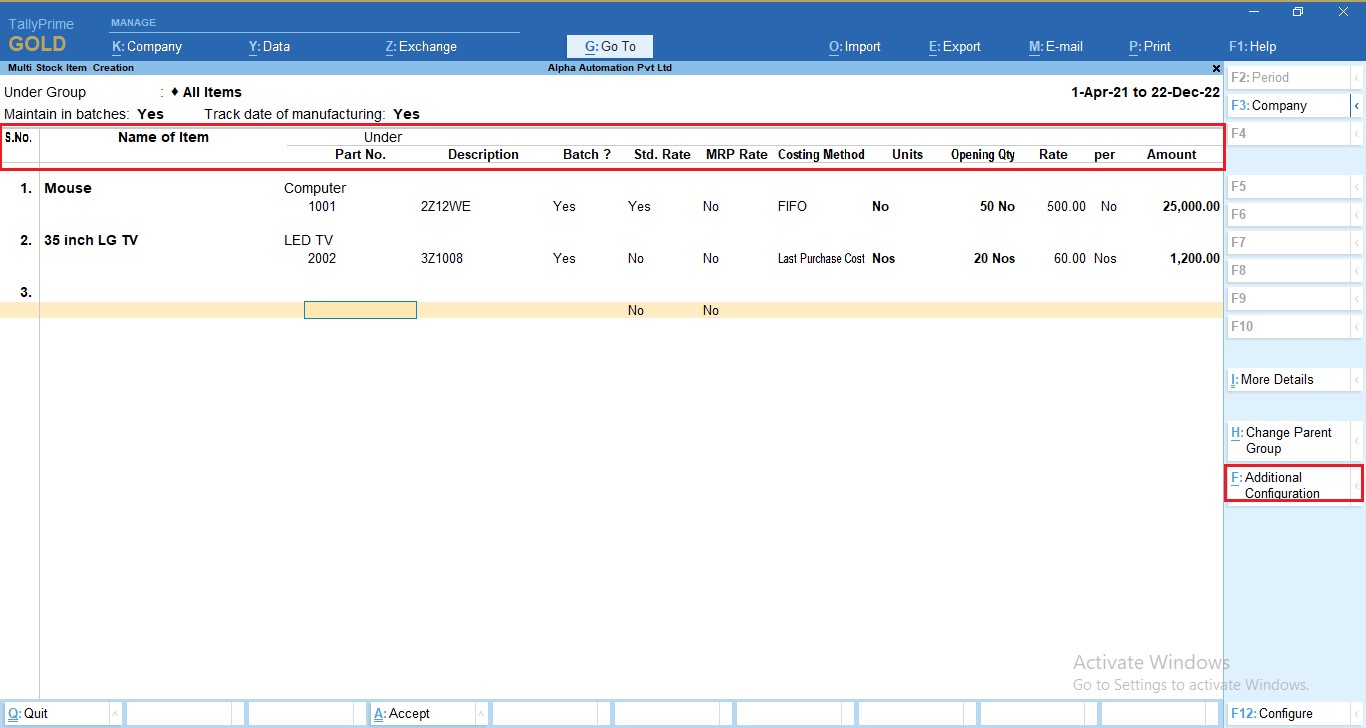
Task: Open the Y: Data menu
Action: click(x=269, y=46)
